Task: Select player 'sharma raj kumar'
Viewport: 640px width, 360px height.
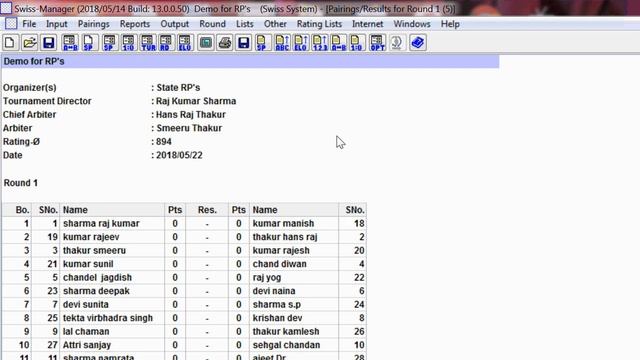Action: [x=101, y=223]
